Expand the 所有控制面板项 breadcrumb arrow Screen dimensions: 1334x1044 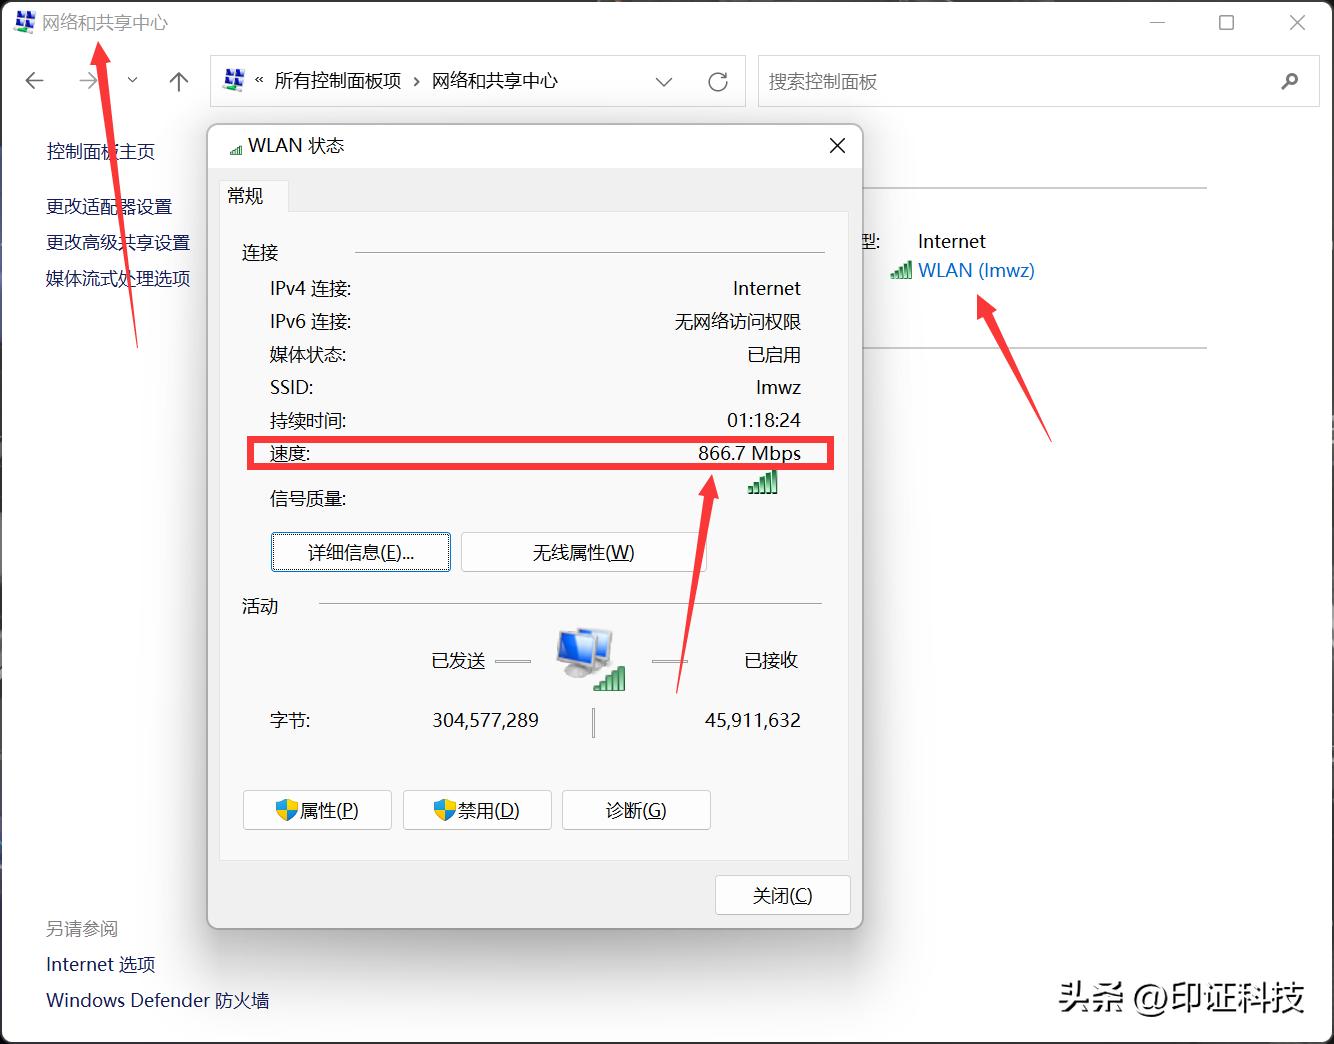click(415, 81)
